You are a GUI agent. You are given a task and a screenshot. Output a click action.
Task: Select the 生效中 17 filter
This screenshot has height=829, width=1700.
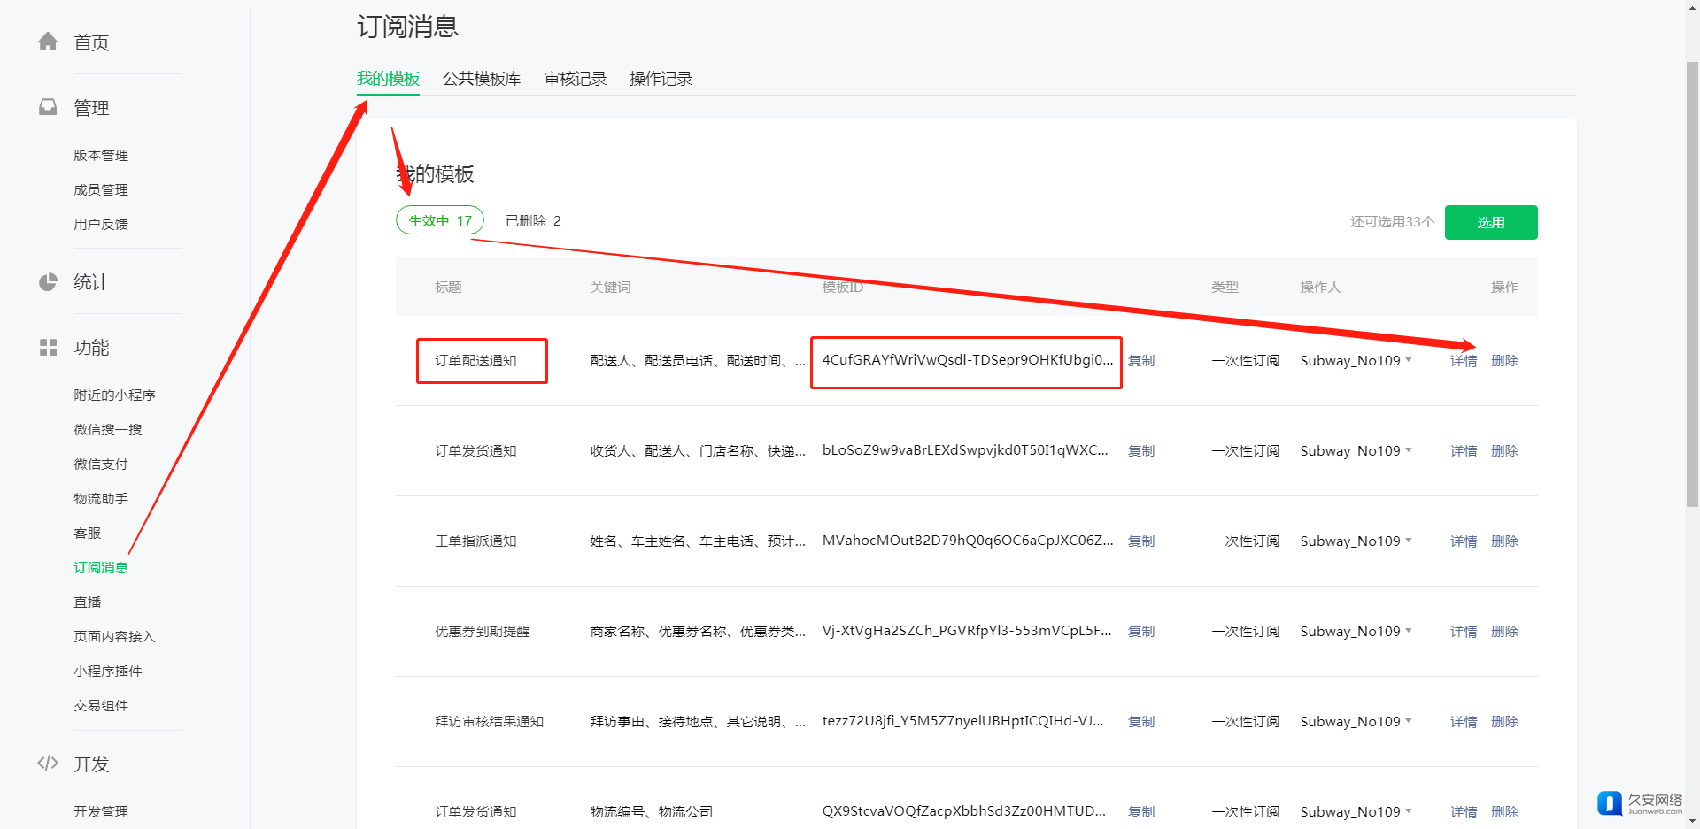tap(440, 220)
